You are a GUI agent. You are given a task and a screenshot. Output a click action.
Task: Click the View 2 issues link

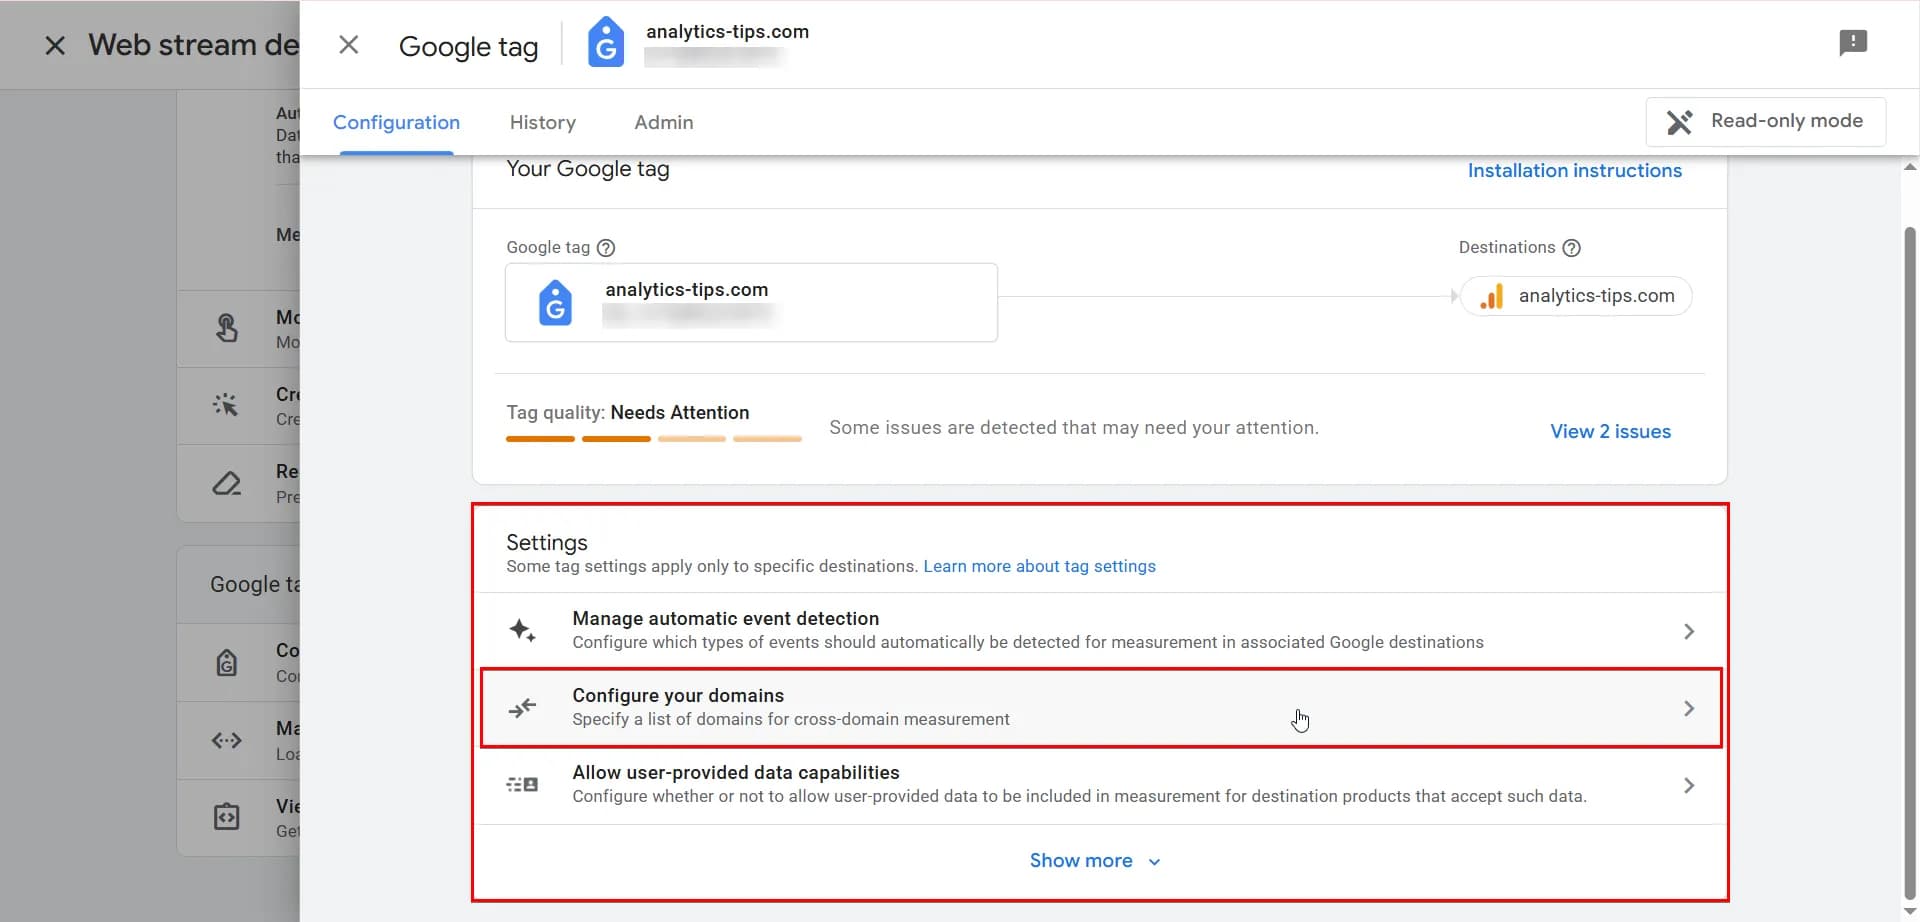pos(1610,431)
